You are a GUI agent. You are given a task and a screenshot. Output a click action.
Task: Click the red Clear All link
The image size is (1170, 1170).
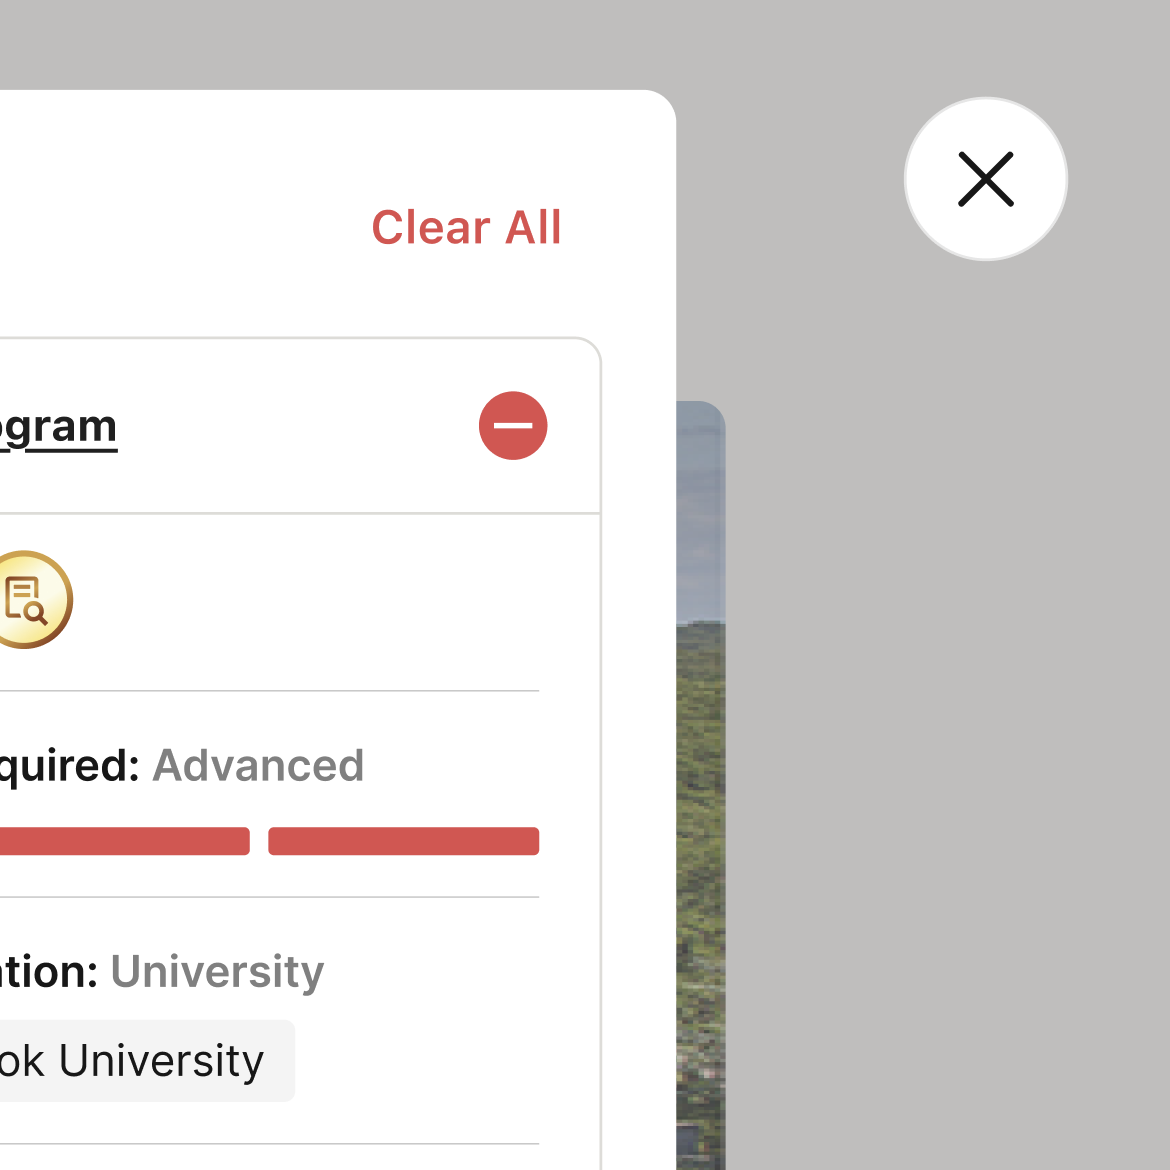[466, 228]
